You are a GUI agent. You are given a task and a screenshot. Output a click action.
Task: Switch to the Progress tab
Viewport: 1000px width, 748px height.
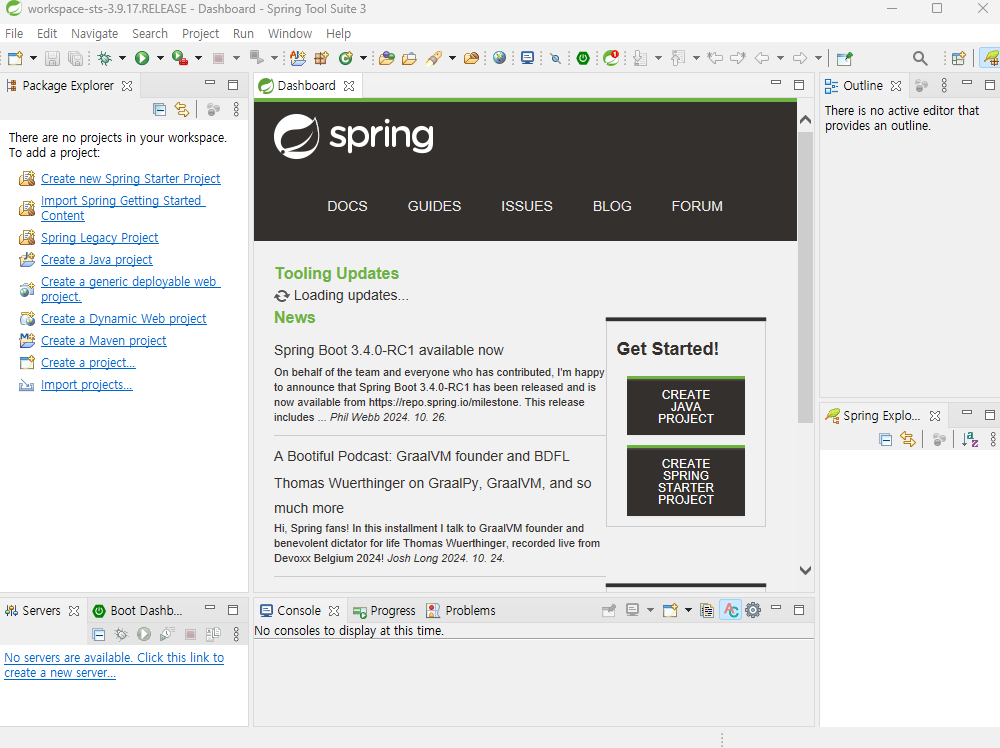point(385,611)
